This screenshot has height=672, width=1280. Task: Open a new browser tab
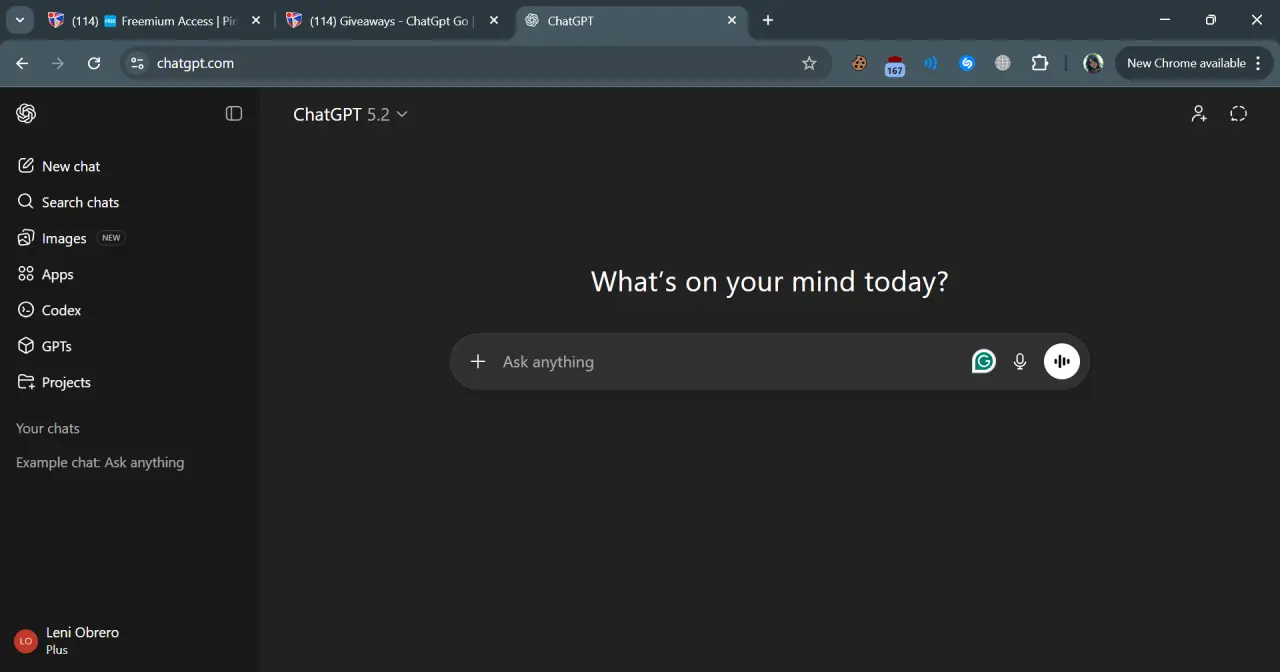[x=768, y=20]
